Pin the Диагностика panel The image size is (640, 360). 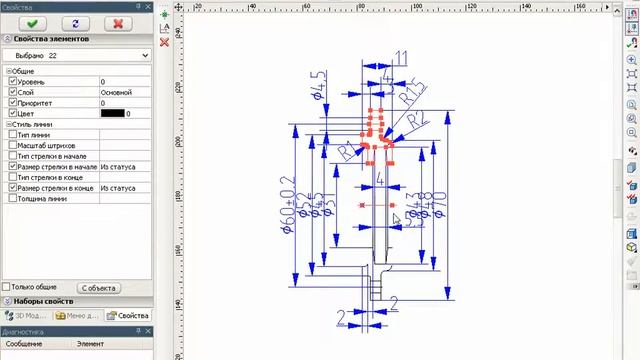click(x=138, y=331)
